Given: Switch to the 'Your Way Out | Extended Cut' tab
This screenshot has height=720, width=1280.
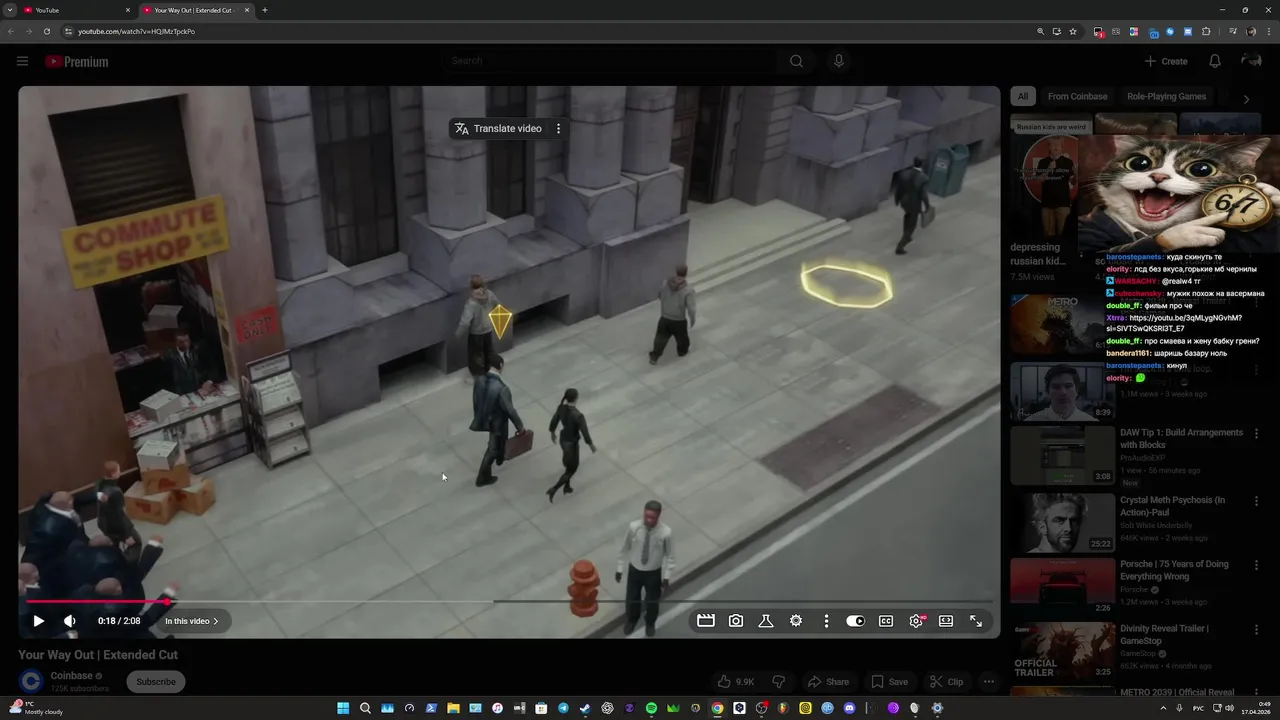Looking at the screenshot, I should [196, 10].
